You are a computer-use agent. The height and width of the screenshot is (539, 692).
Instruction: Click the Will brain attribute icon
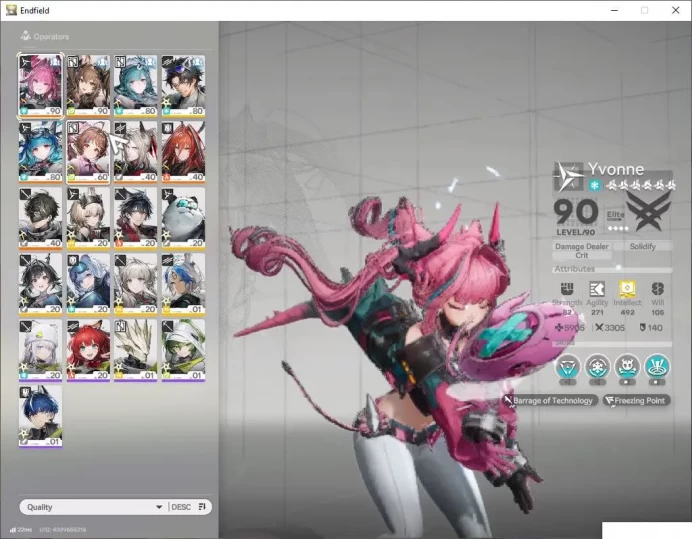(x=658, y=289)
